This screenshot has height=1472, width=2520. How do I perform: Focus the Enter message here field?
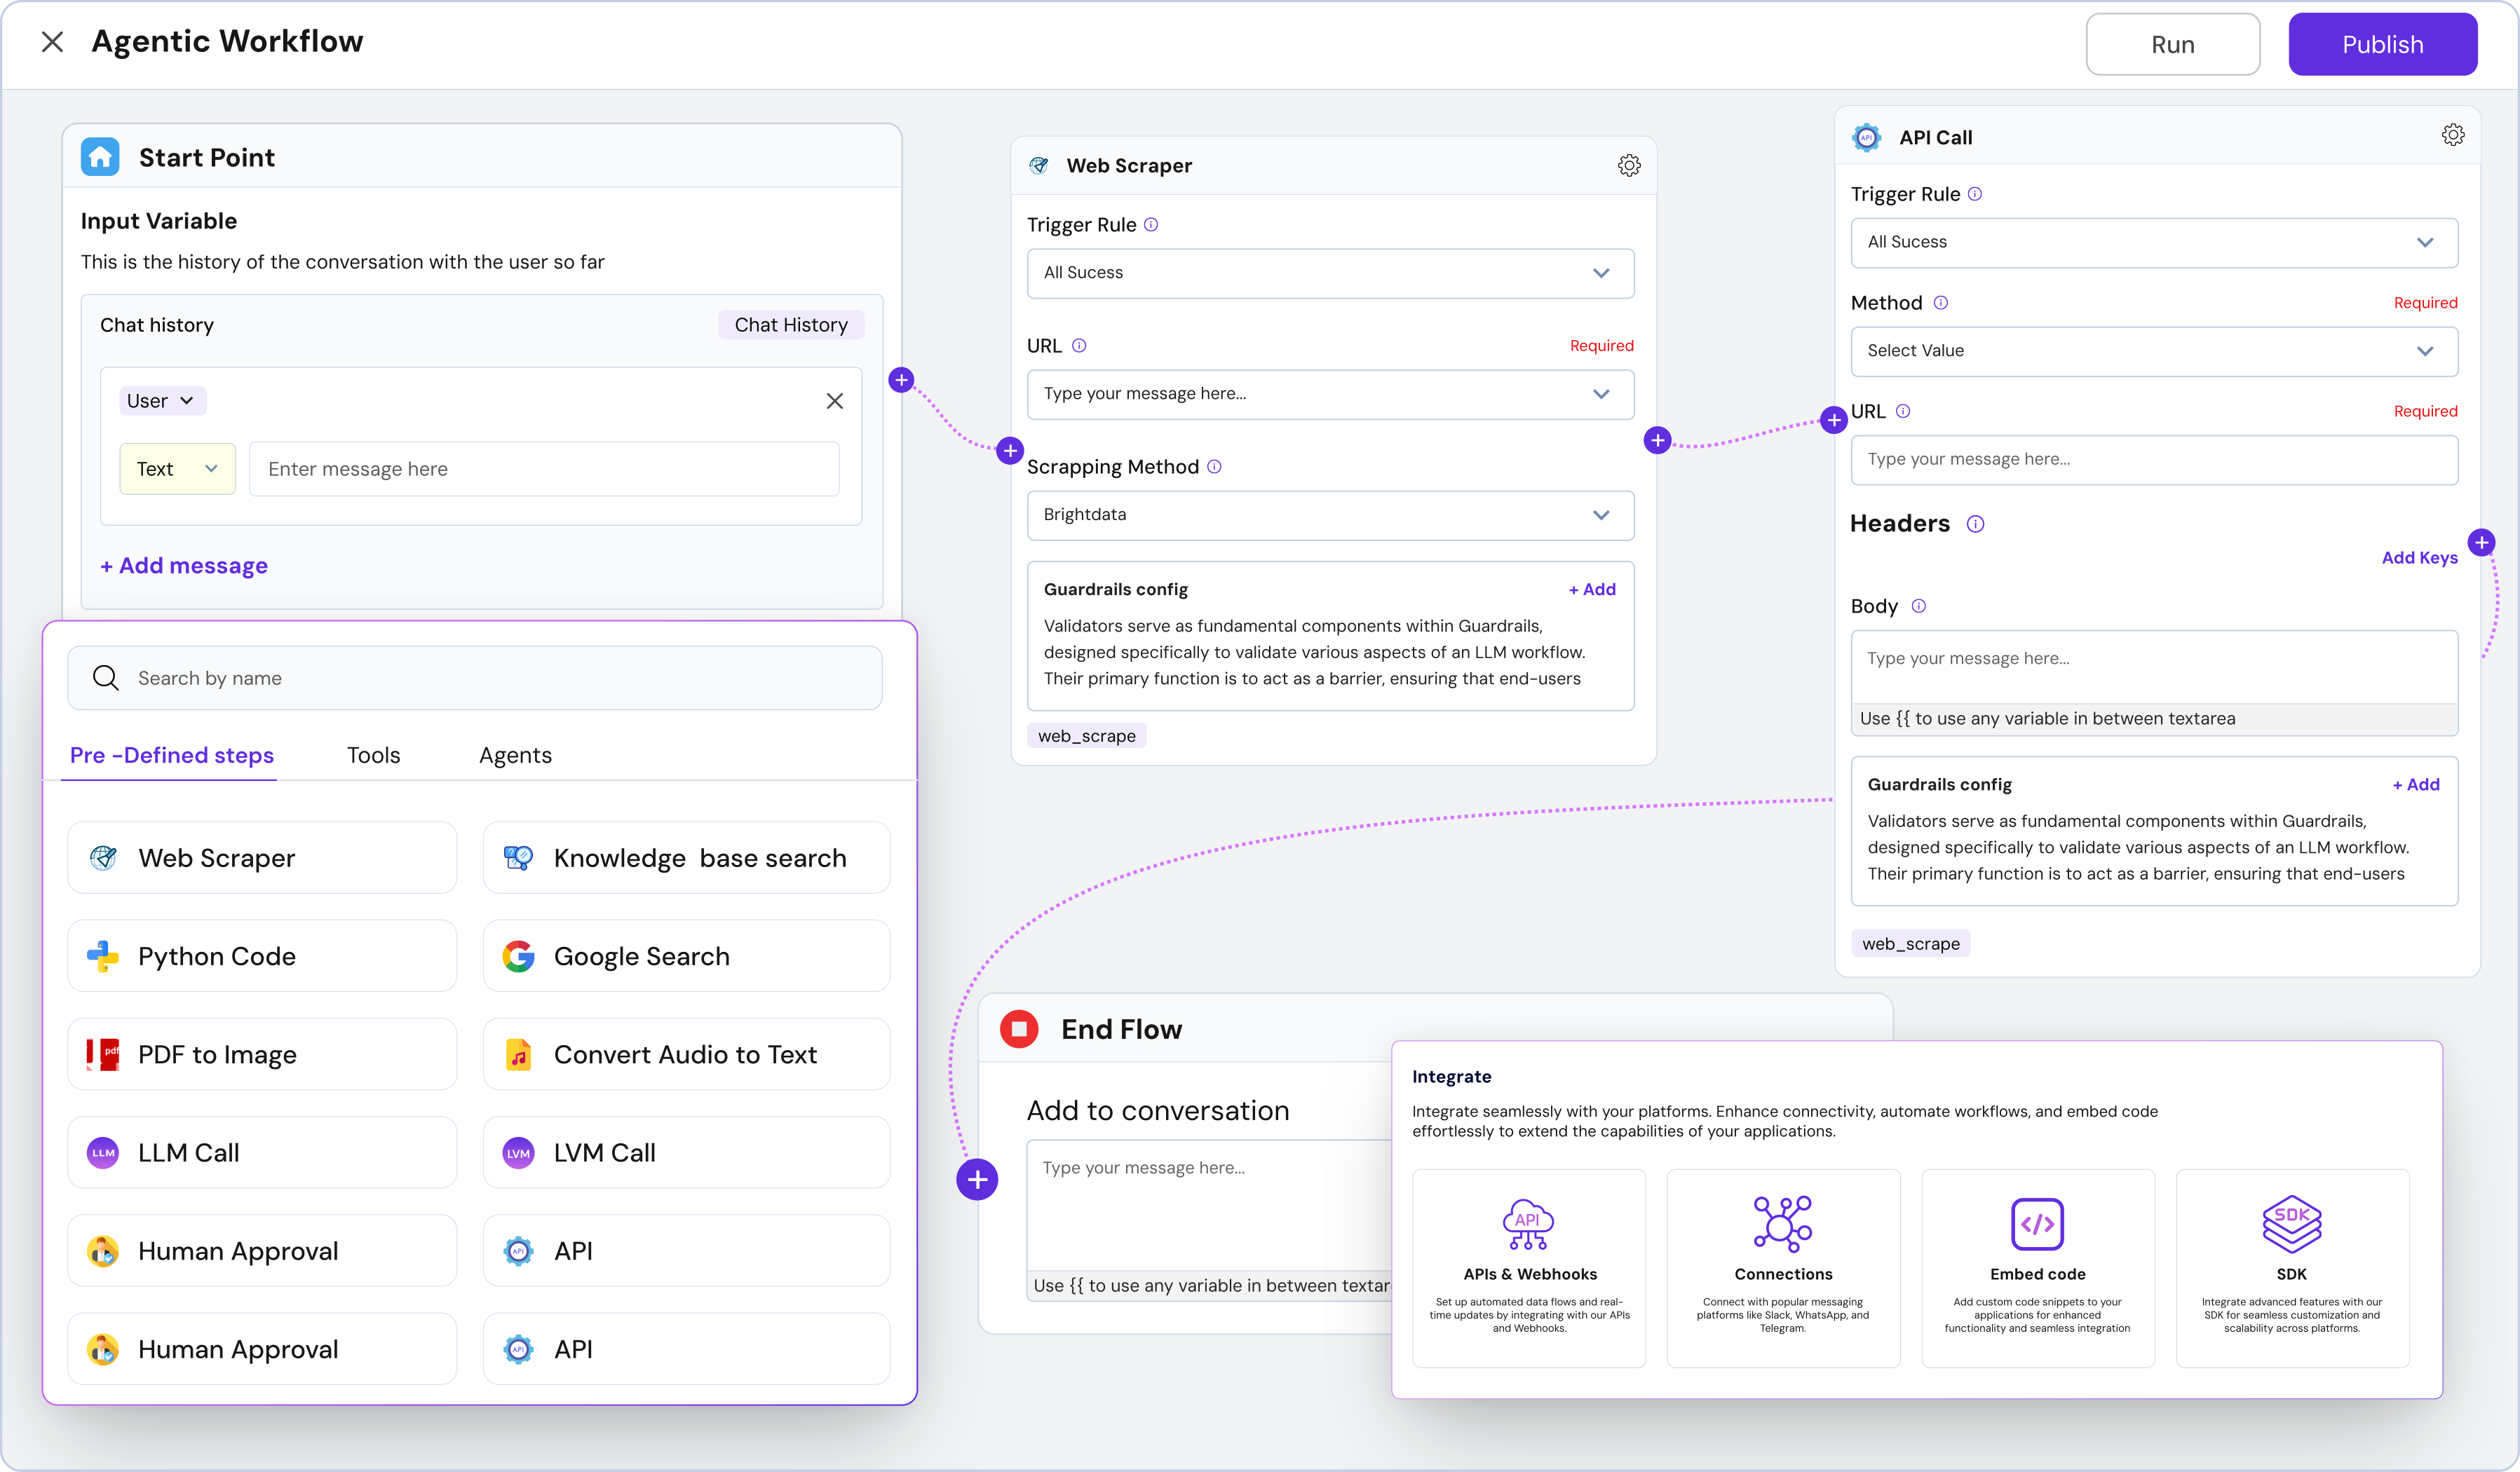544,469
